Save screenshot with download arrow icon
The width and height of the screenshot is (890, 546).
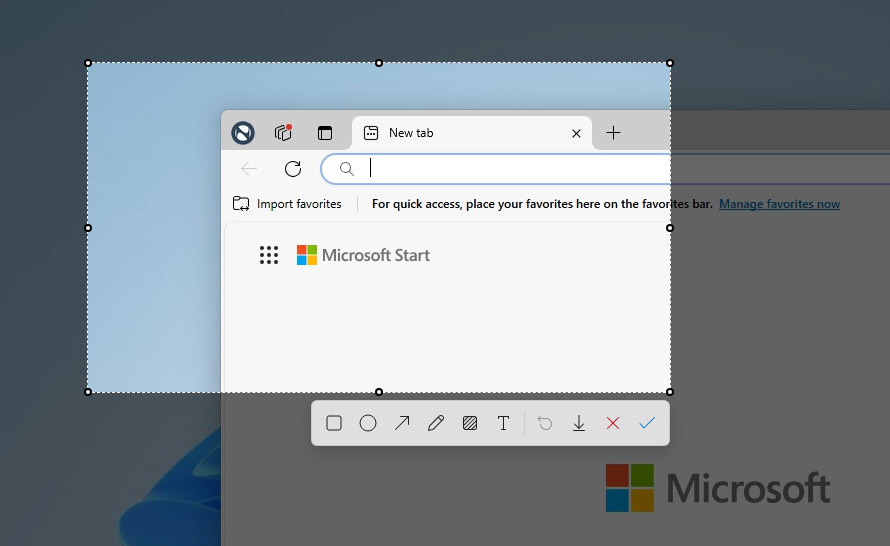click(579, 423)
